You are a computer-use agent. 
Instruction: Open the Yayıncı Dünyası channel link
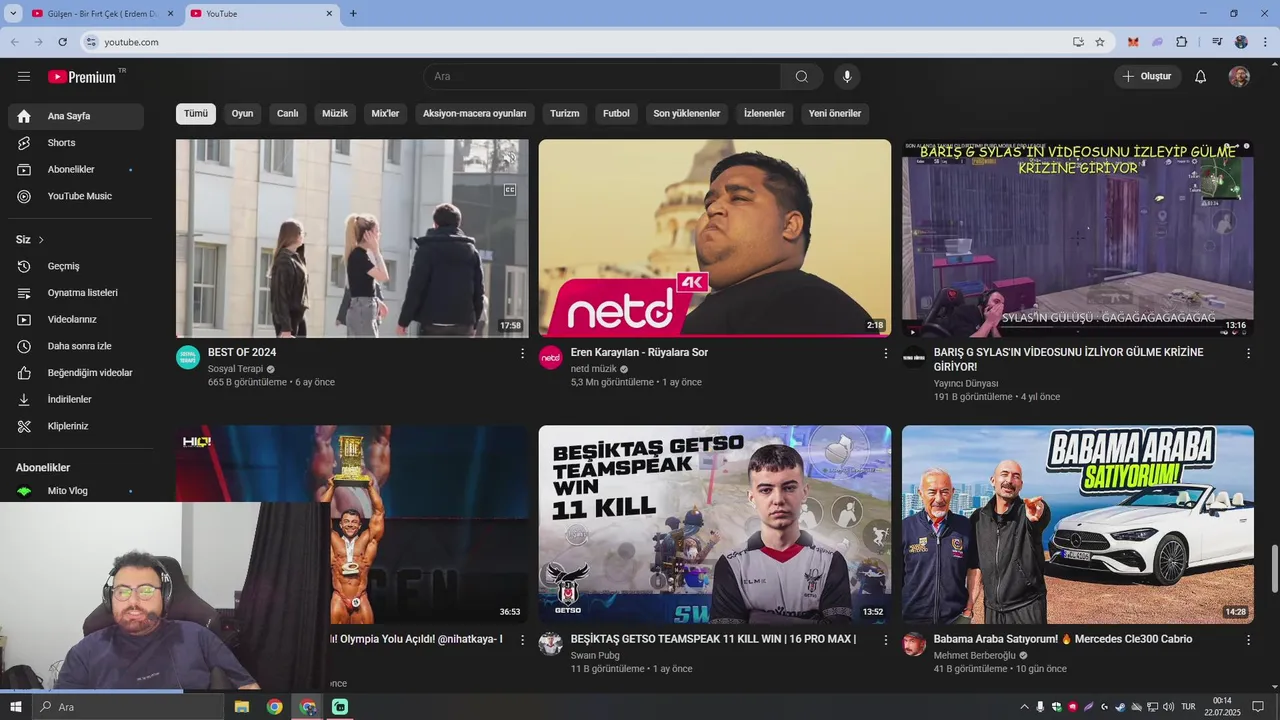pyautogui.click(x=966, y=383)
